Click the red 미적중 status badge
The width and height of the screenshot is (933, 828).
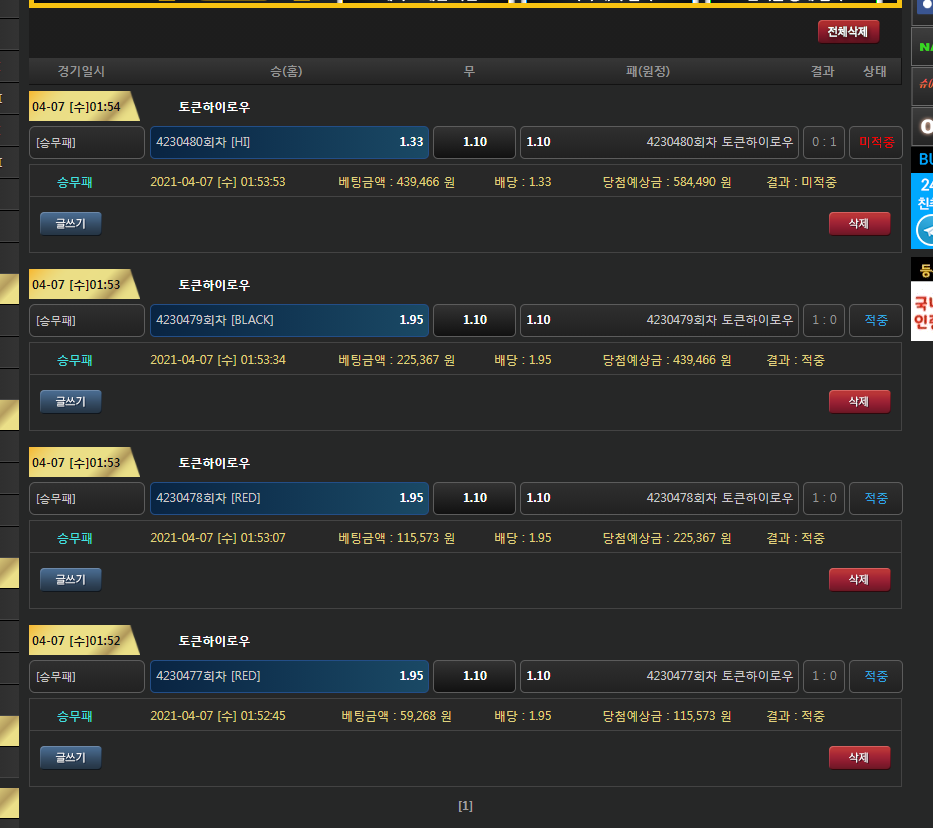click(x=875, y=142)
